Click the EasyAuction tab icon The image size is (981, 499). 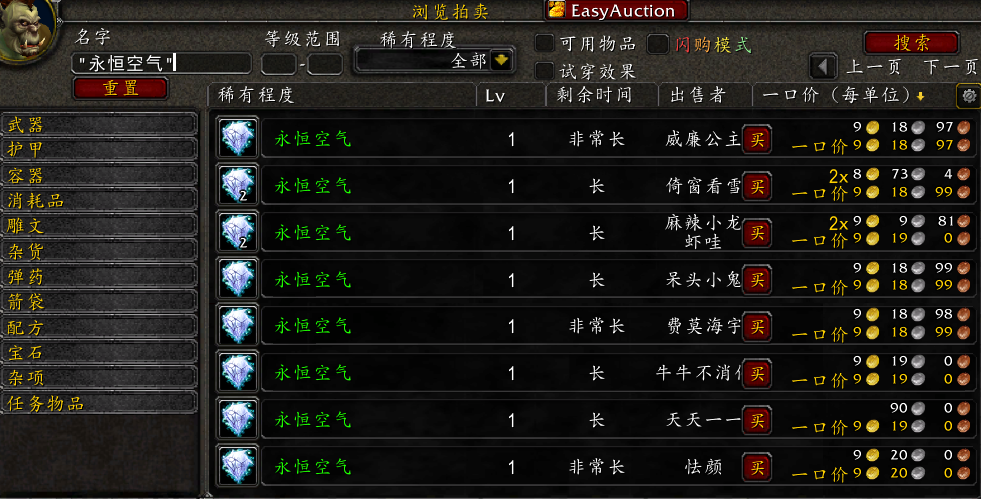(x=556, y=9)
